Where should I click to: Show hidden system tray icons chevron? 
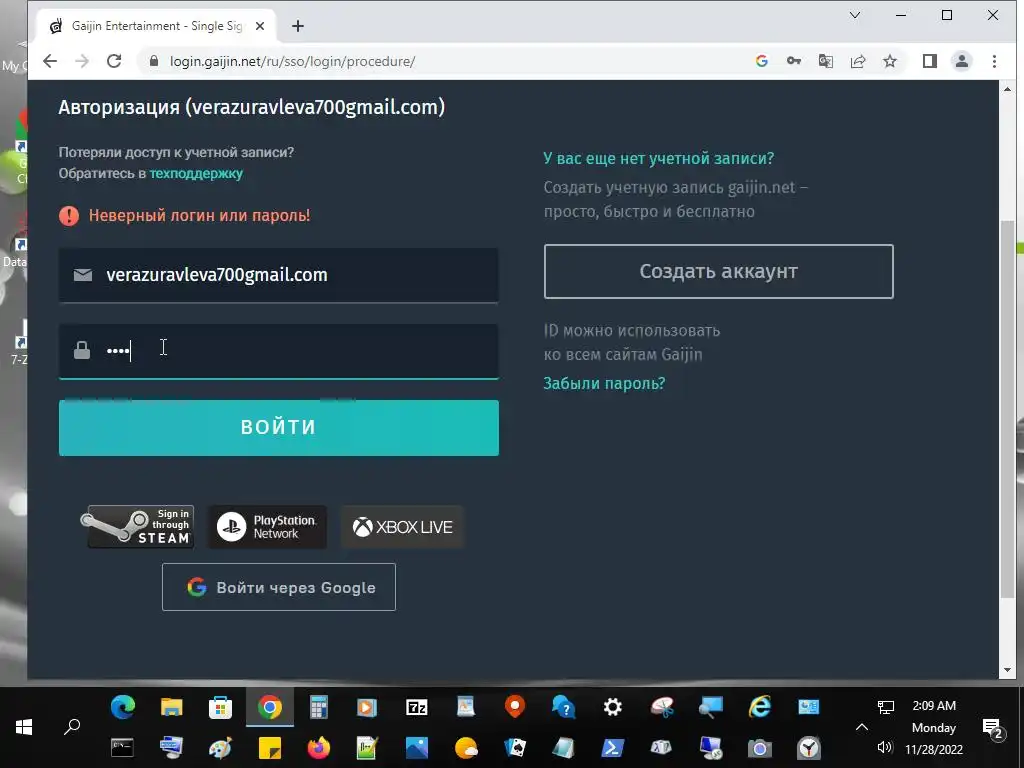coord(861,727)
